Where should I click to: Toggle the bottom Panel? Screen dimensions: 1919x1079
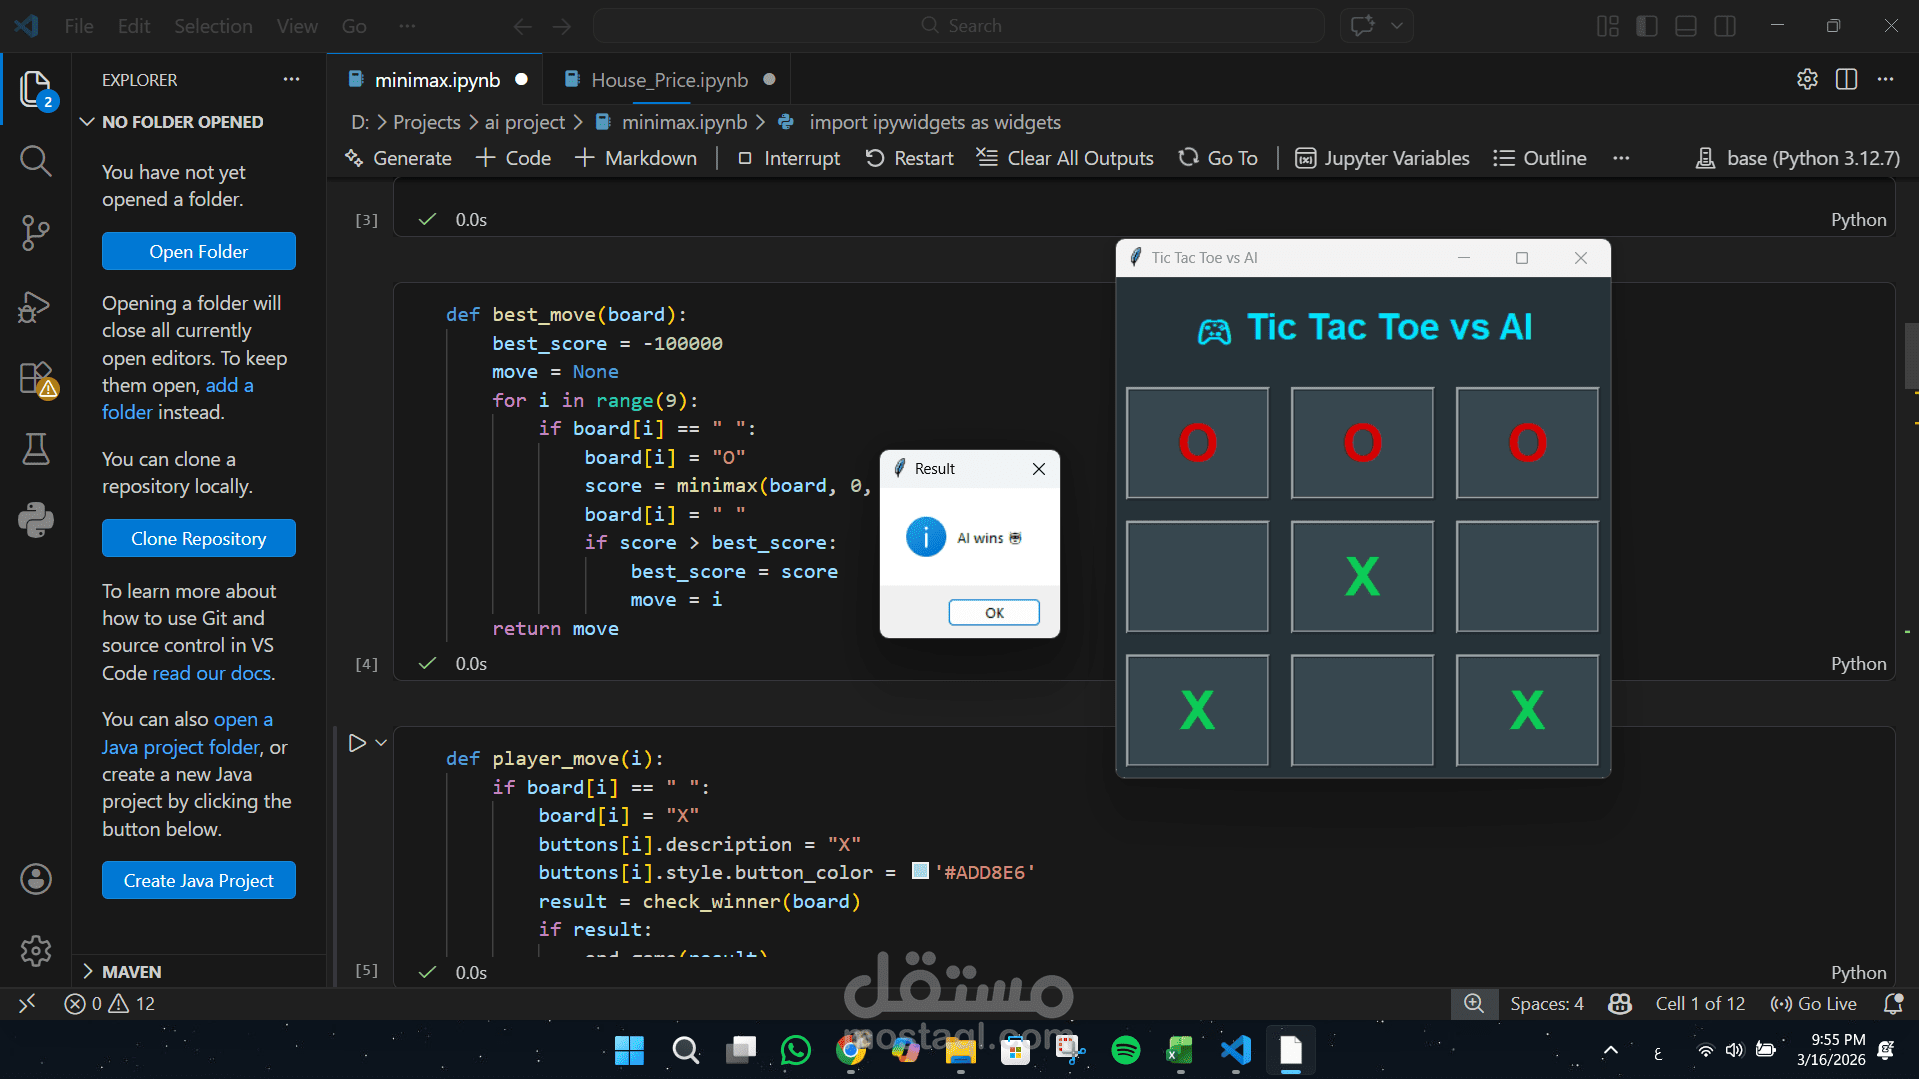tap(1685, 26)
